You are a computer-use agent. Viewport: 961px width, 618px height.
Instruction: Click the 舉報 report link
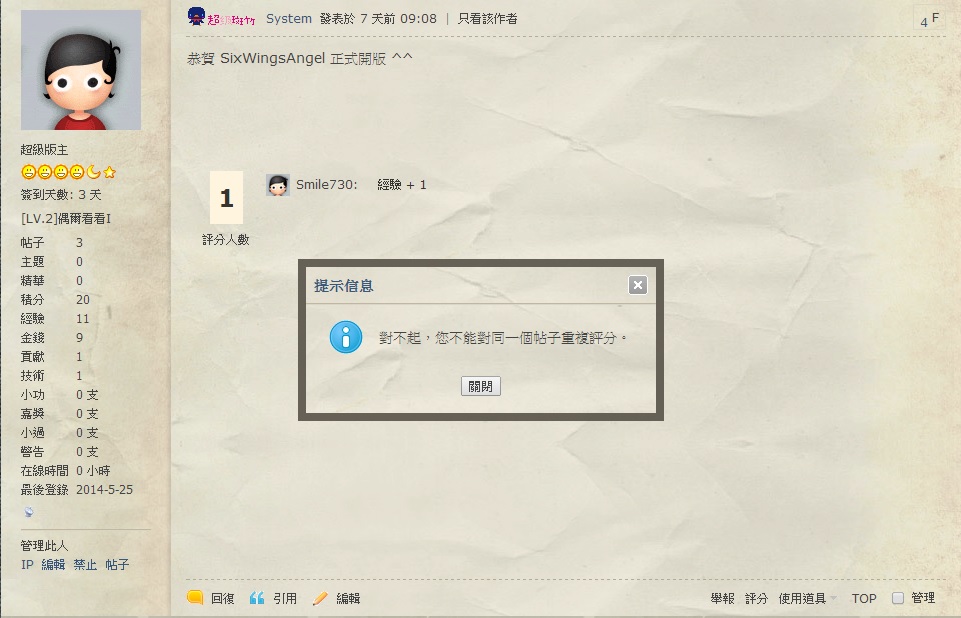pos(723,598)
